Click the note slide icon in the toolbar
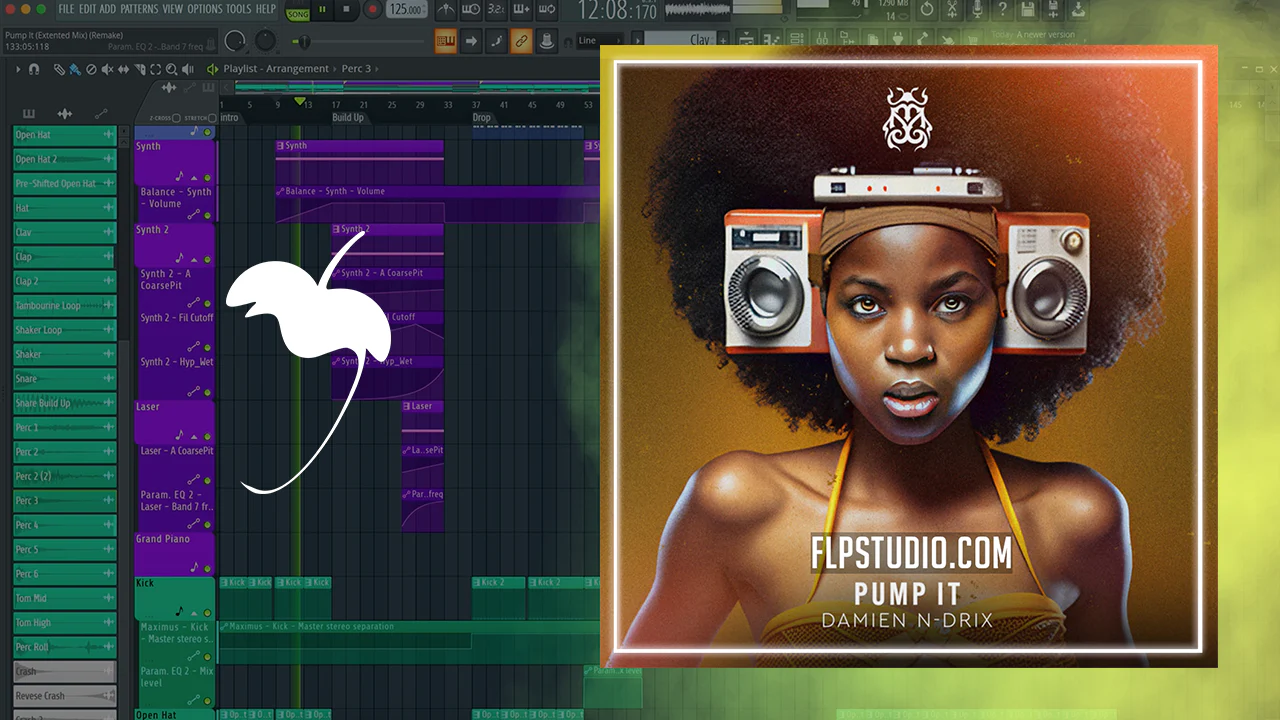The height and width of the screenshot is (720, 1280). (x=496, y=41)
